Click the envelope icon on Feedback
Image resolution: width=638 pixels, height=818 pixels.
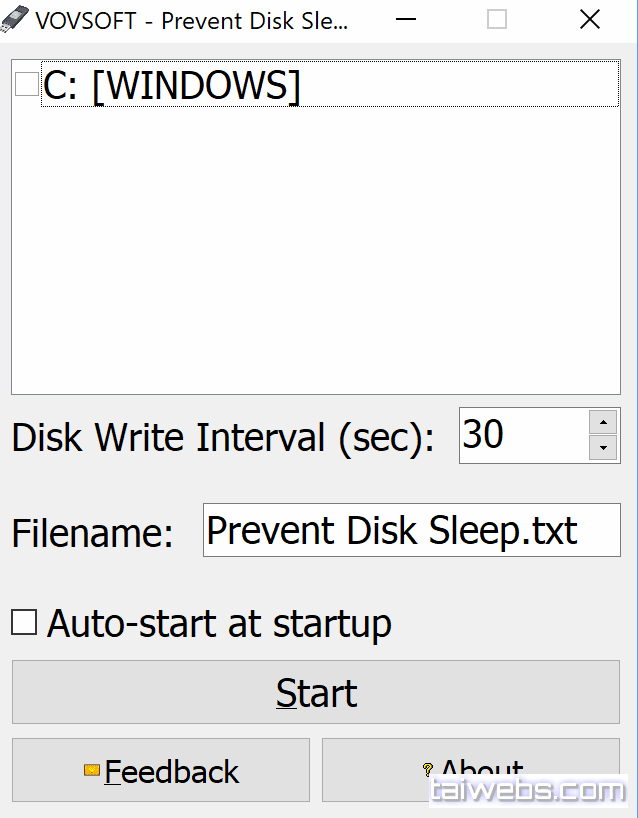[92, 770]
